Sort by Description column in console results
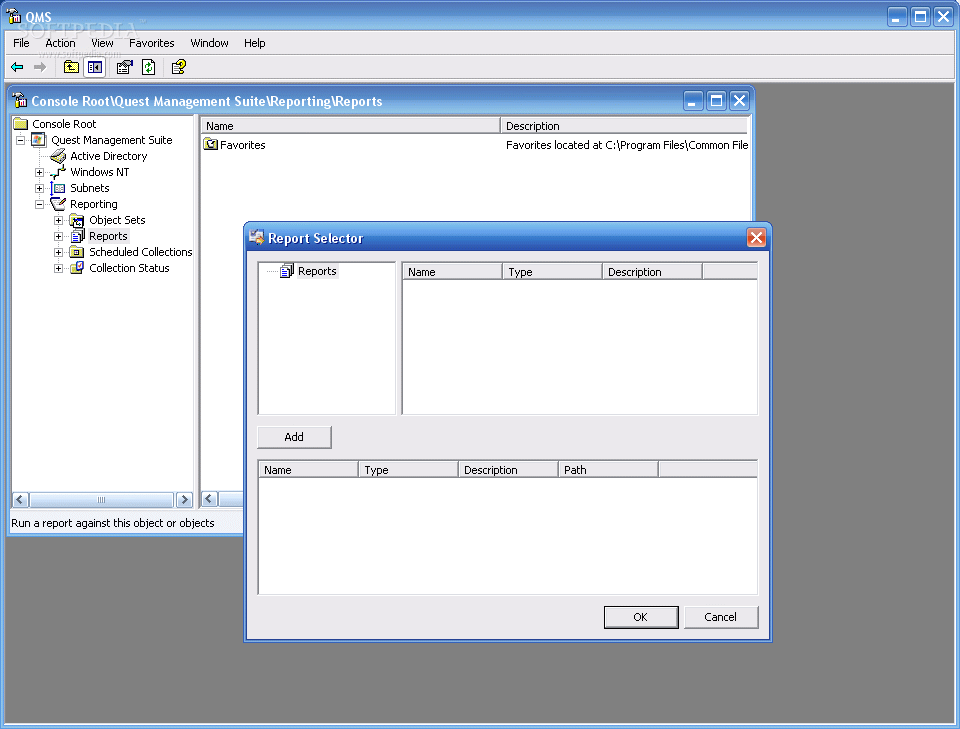The image size is (960, 729). click(x=624, y=125)
